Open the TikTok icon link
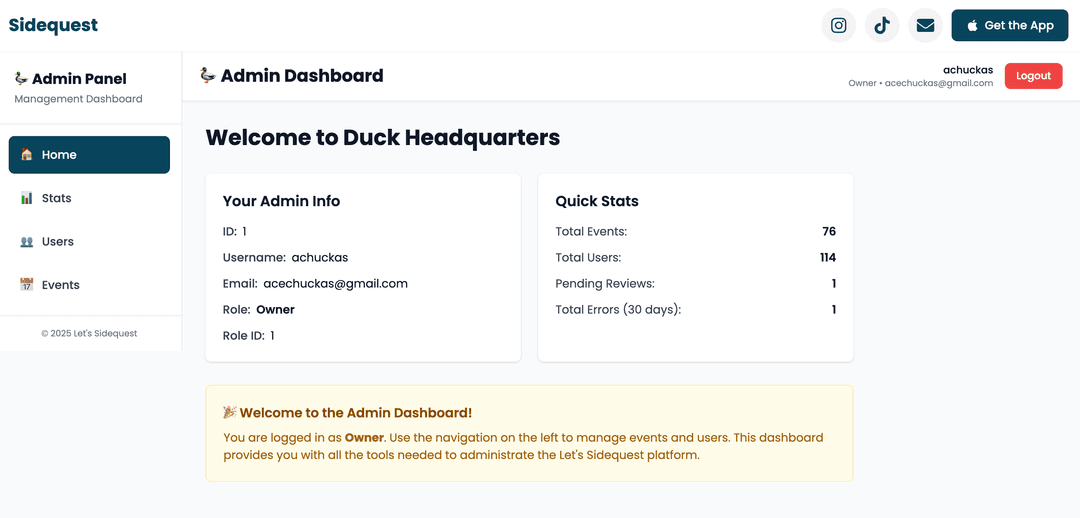This screenshot has width=1080, height=518. pyautogui.click(x=881, y=26)
